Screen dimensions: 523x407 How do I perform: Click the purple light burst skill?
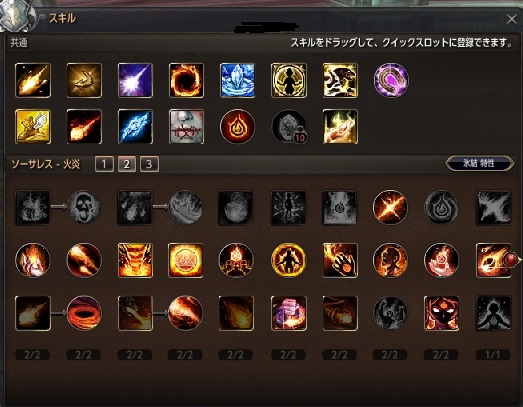(x=135, y=80)
